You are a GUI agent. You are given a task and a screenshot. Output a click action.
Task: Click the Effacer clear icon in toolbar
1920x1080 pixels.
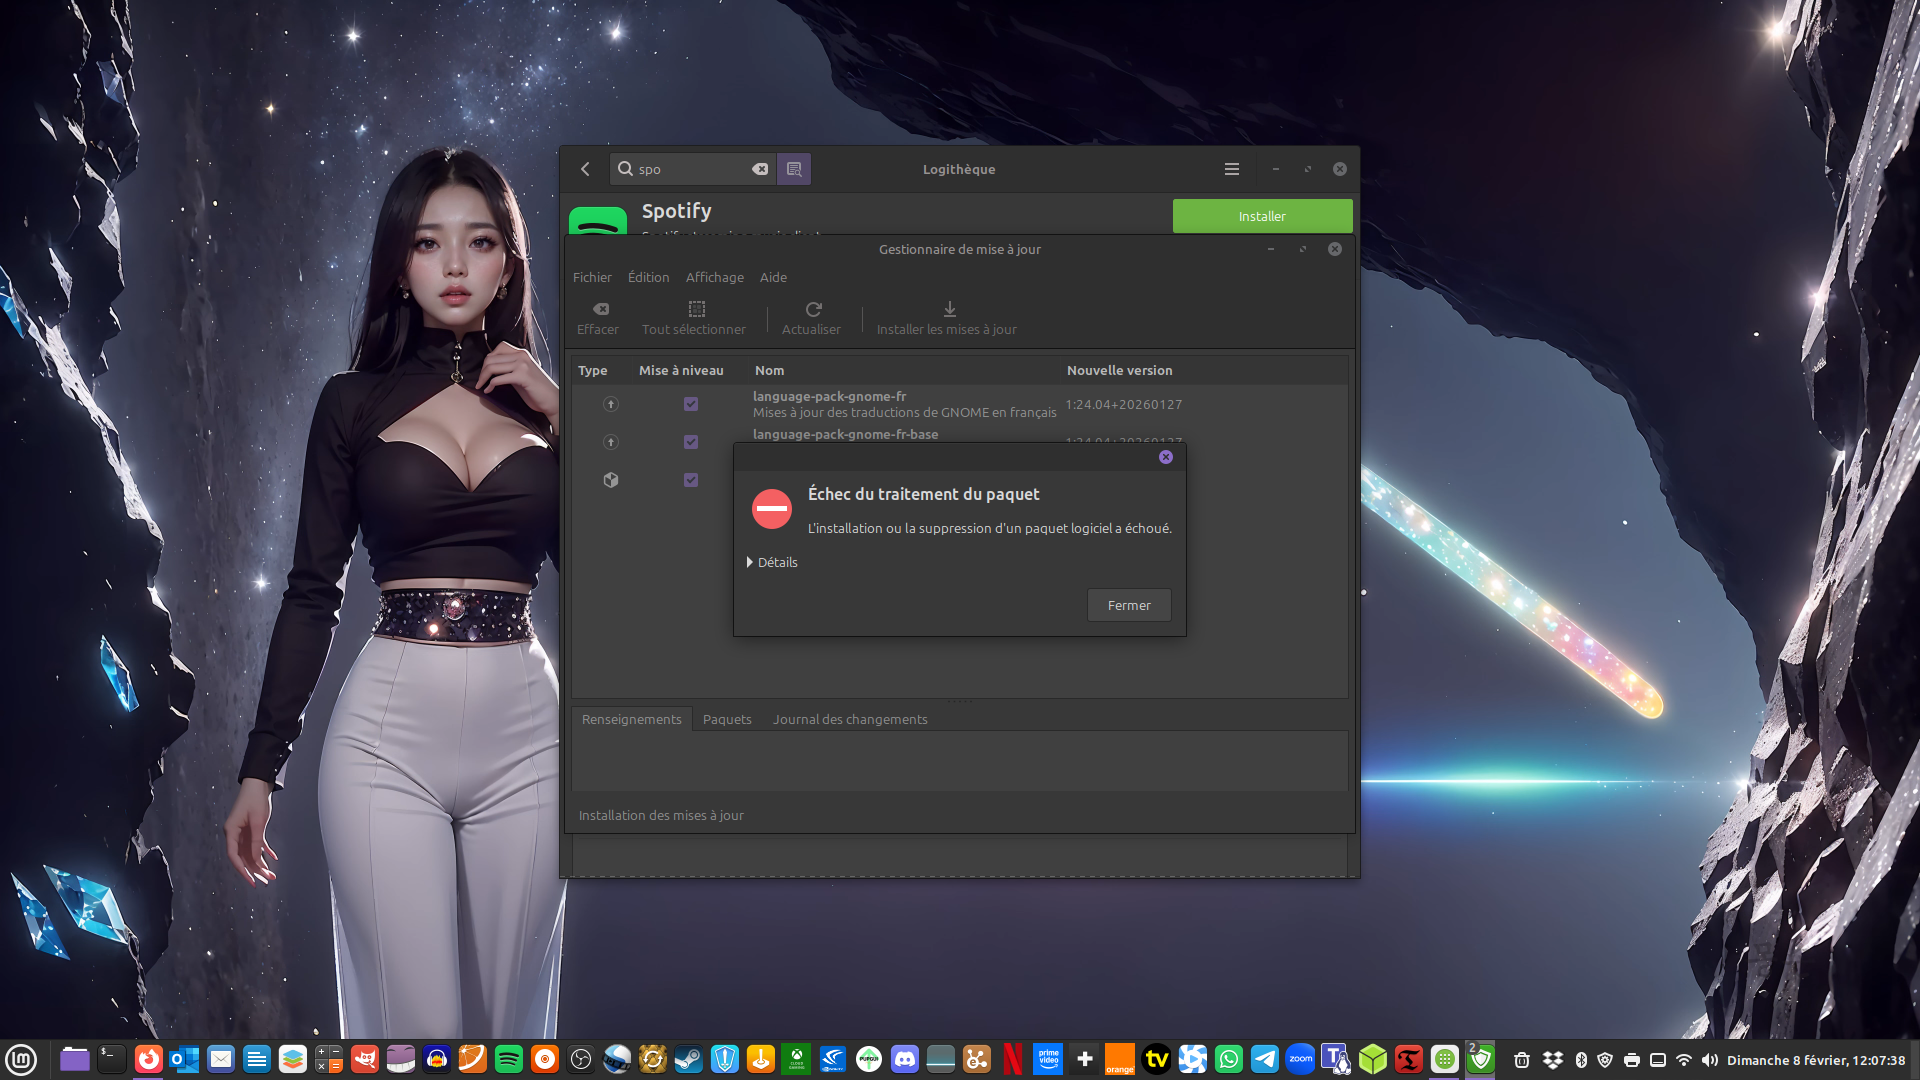point(600,310)
